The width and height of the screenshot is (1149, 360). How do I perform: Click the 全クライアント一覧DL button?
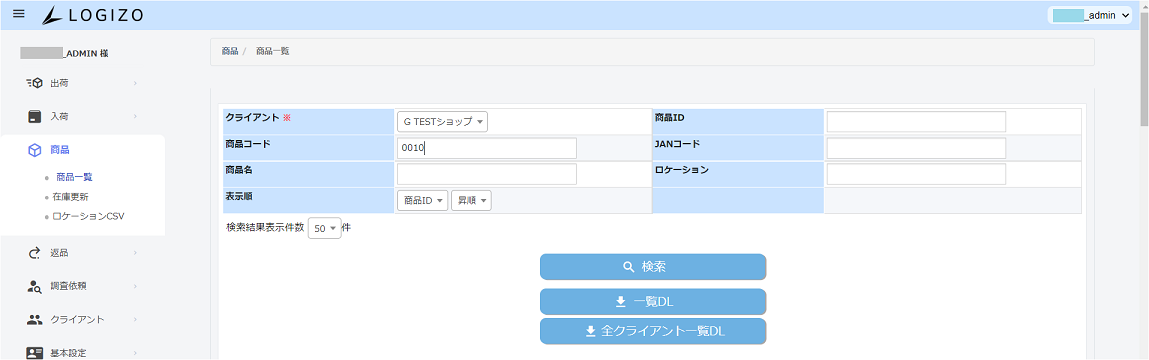653,331
